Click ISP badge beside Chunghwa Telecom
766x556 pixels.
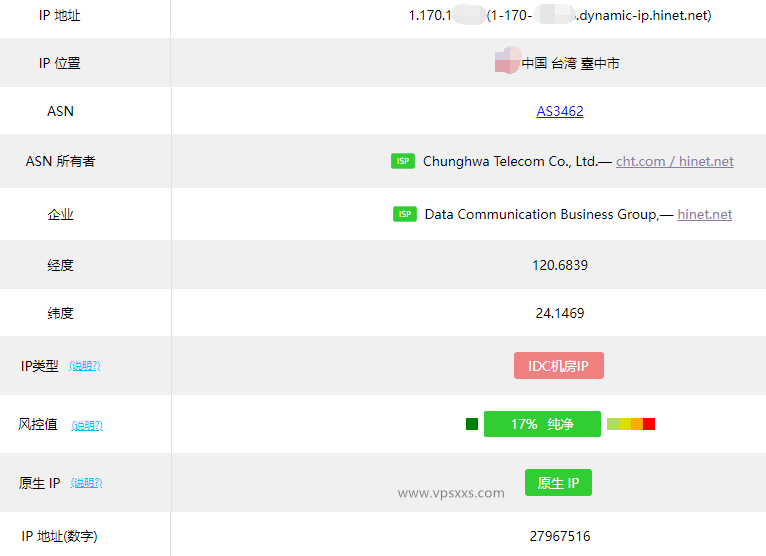(x=403, y=161)
